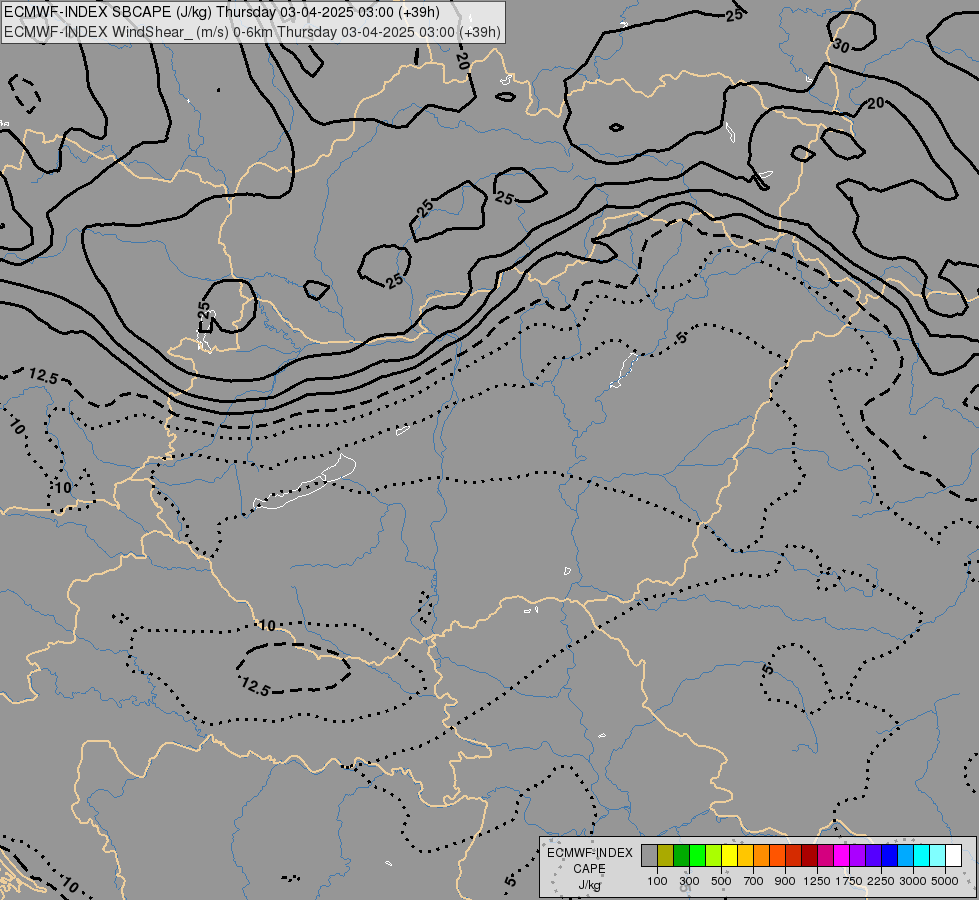This screenshot has width=979, height=900.
Task: Click the '900' legend value
Action: point(785,881)
